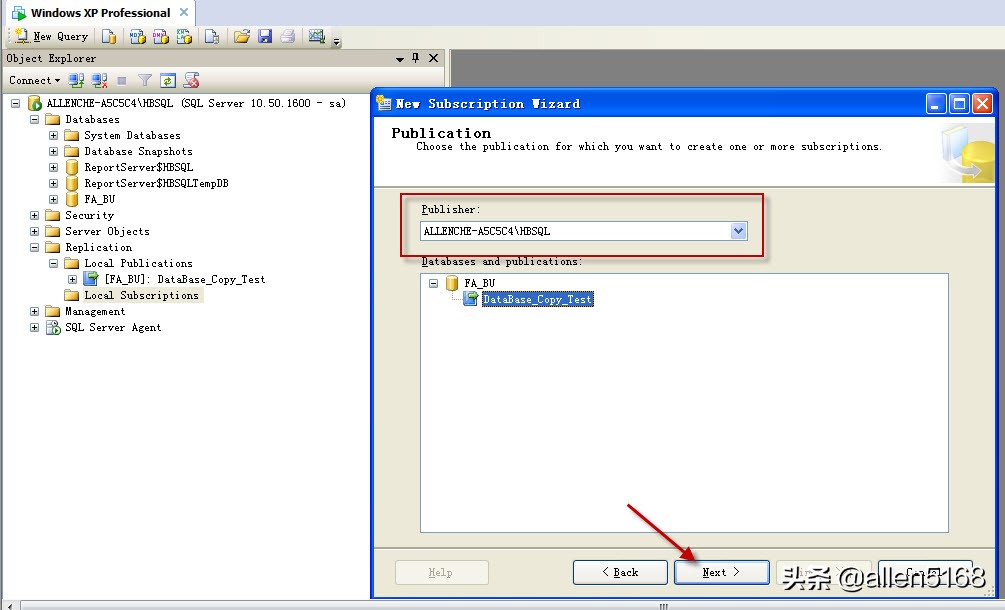Click the Print icon in toolbar
1005x610 pixels.
pyautogui.click(x=288, y=37)
